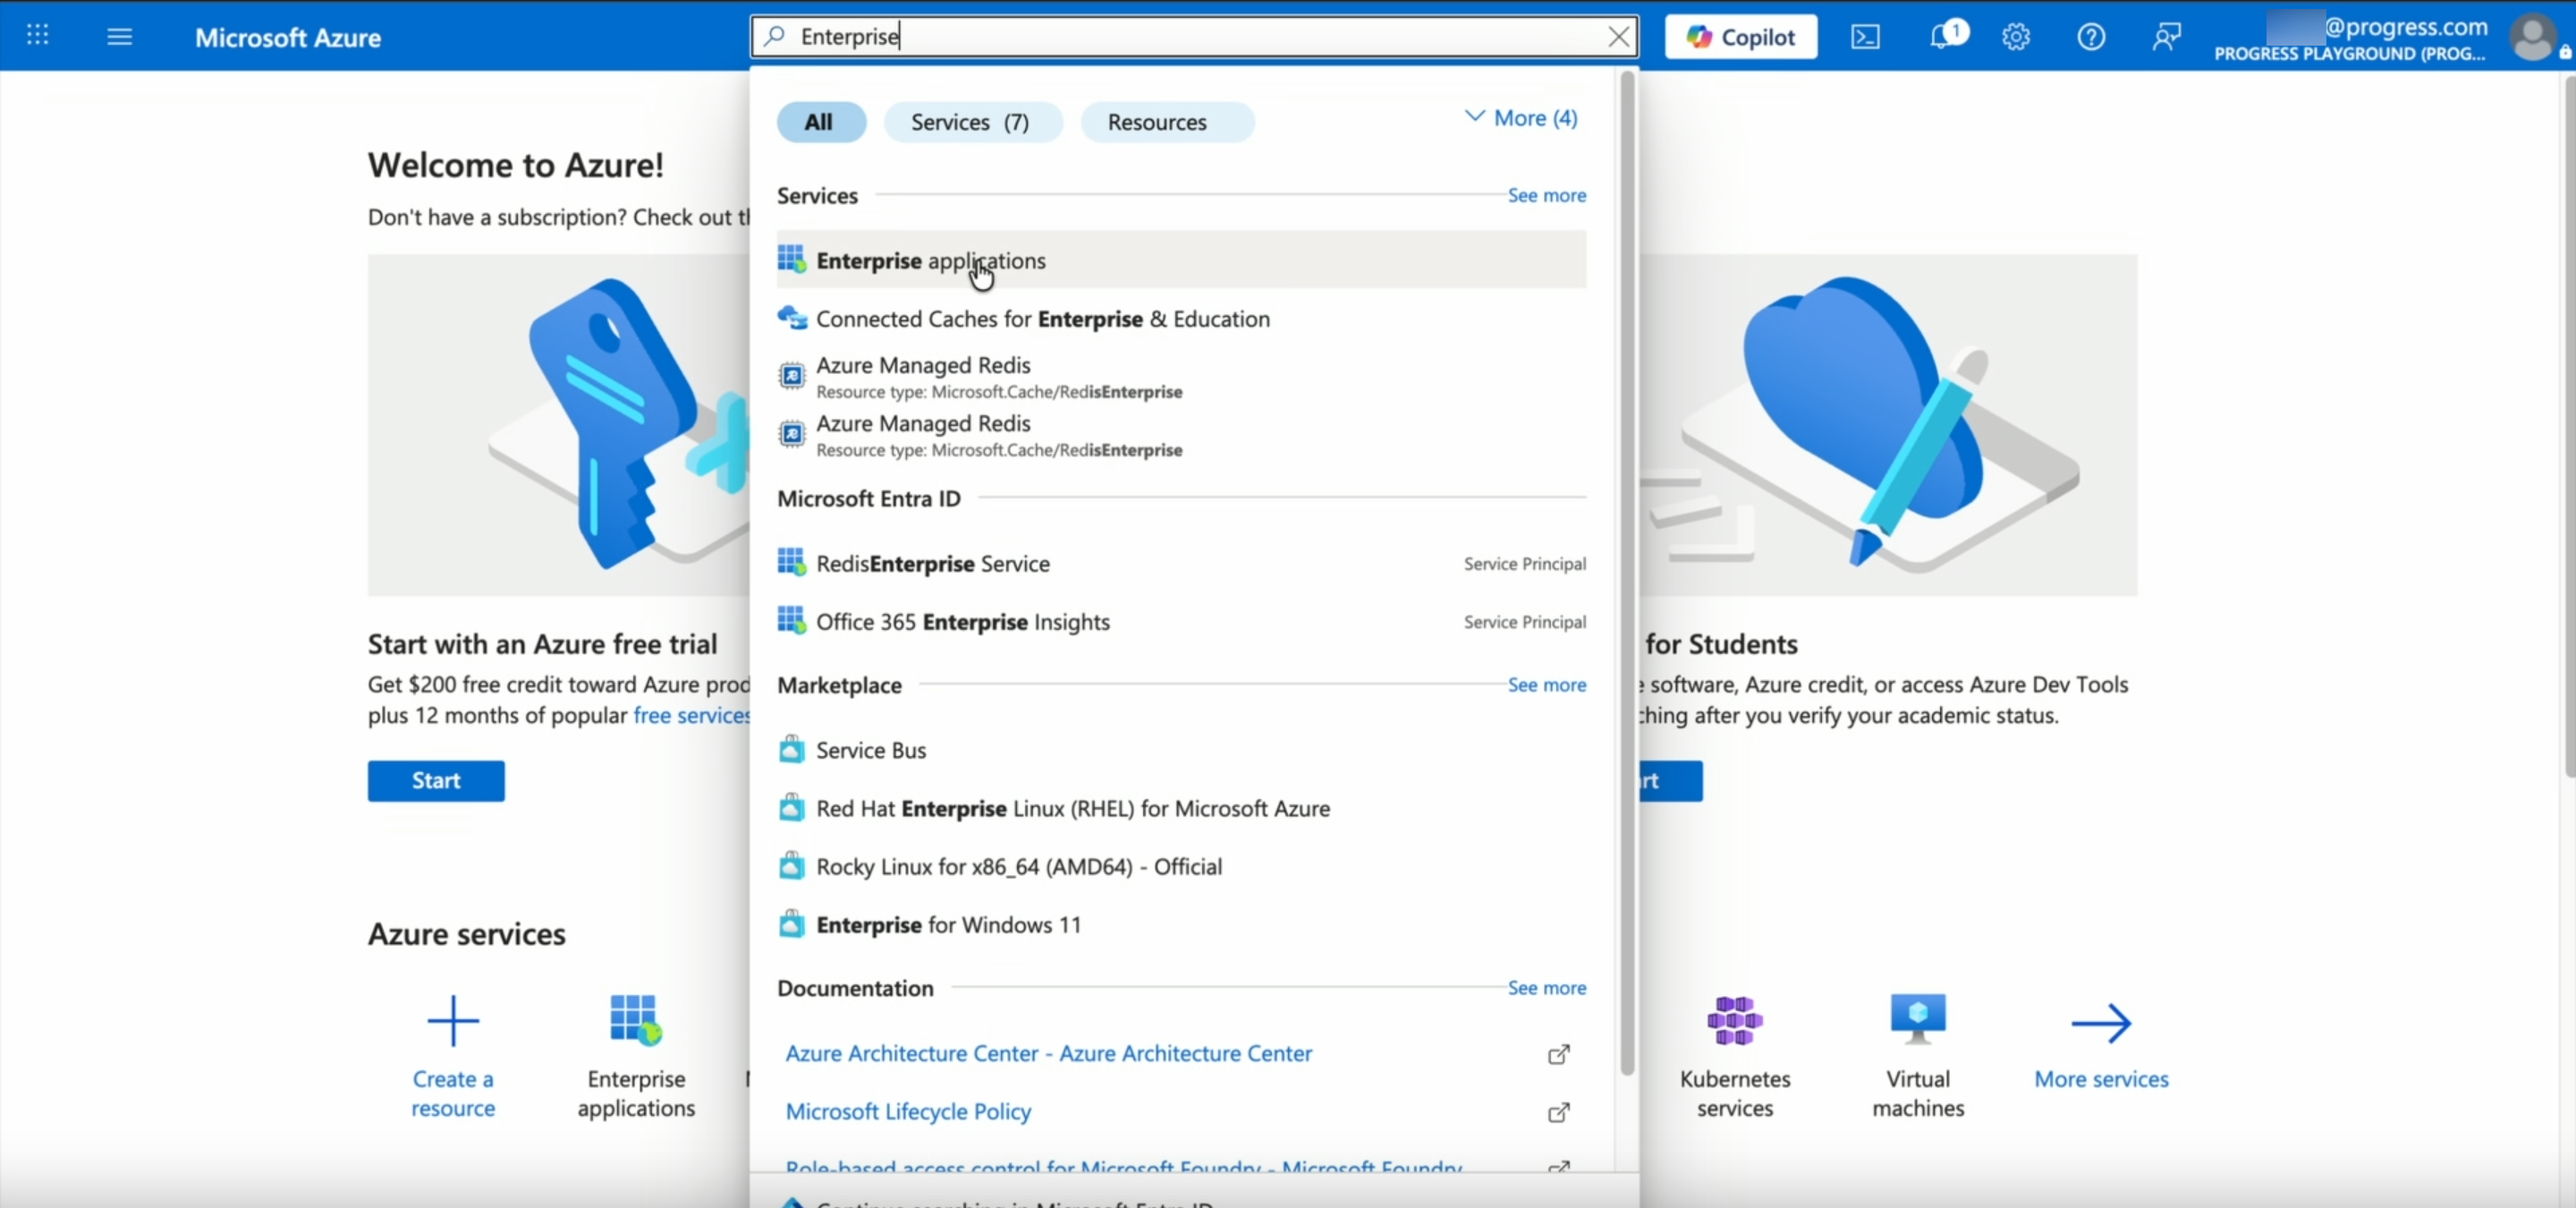The width and height of the screenshot is (2576, 1208).
Task: Click the Service Bus marketplace text
Action: 871,750
